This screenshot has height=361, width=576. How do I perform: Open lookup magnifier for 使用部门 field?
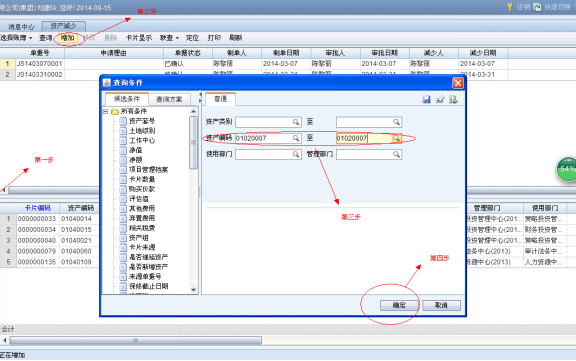click(296, 154)
